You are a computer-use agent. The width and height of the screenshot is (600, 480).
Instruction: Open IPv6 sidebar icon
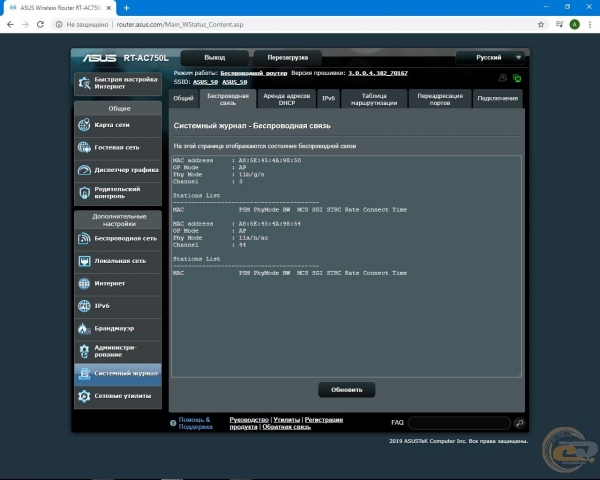coord(84,306)
